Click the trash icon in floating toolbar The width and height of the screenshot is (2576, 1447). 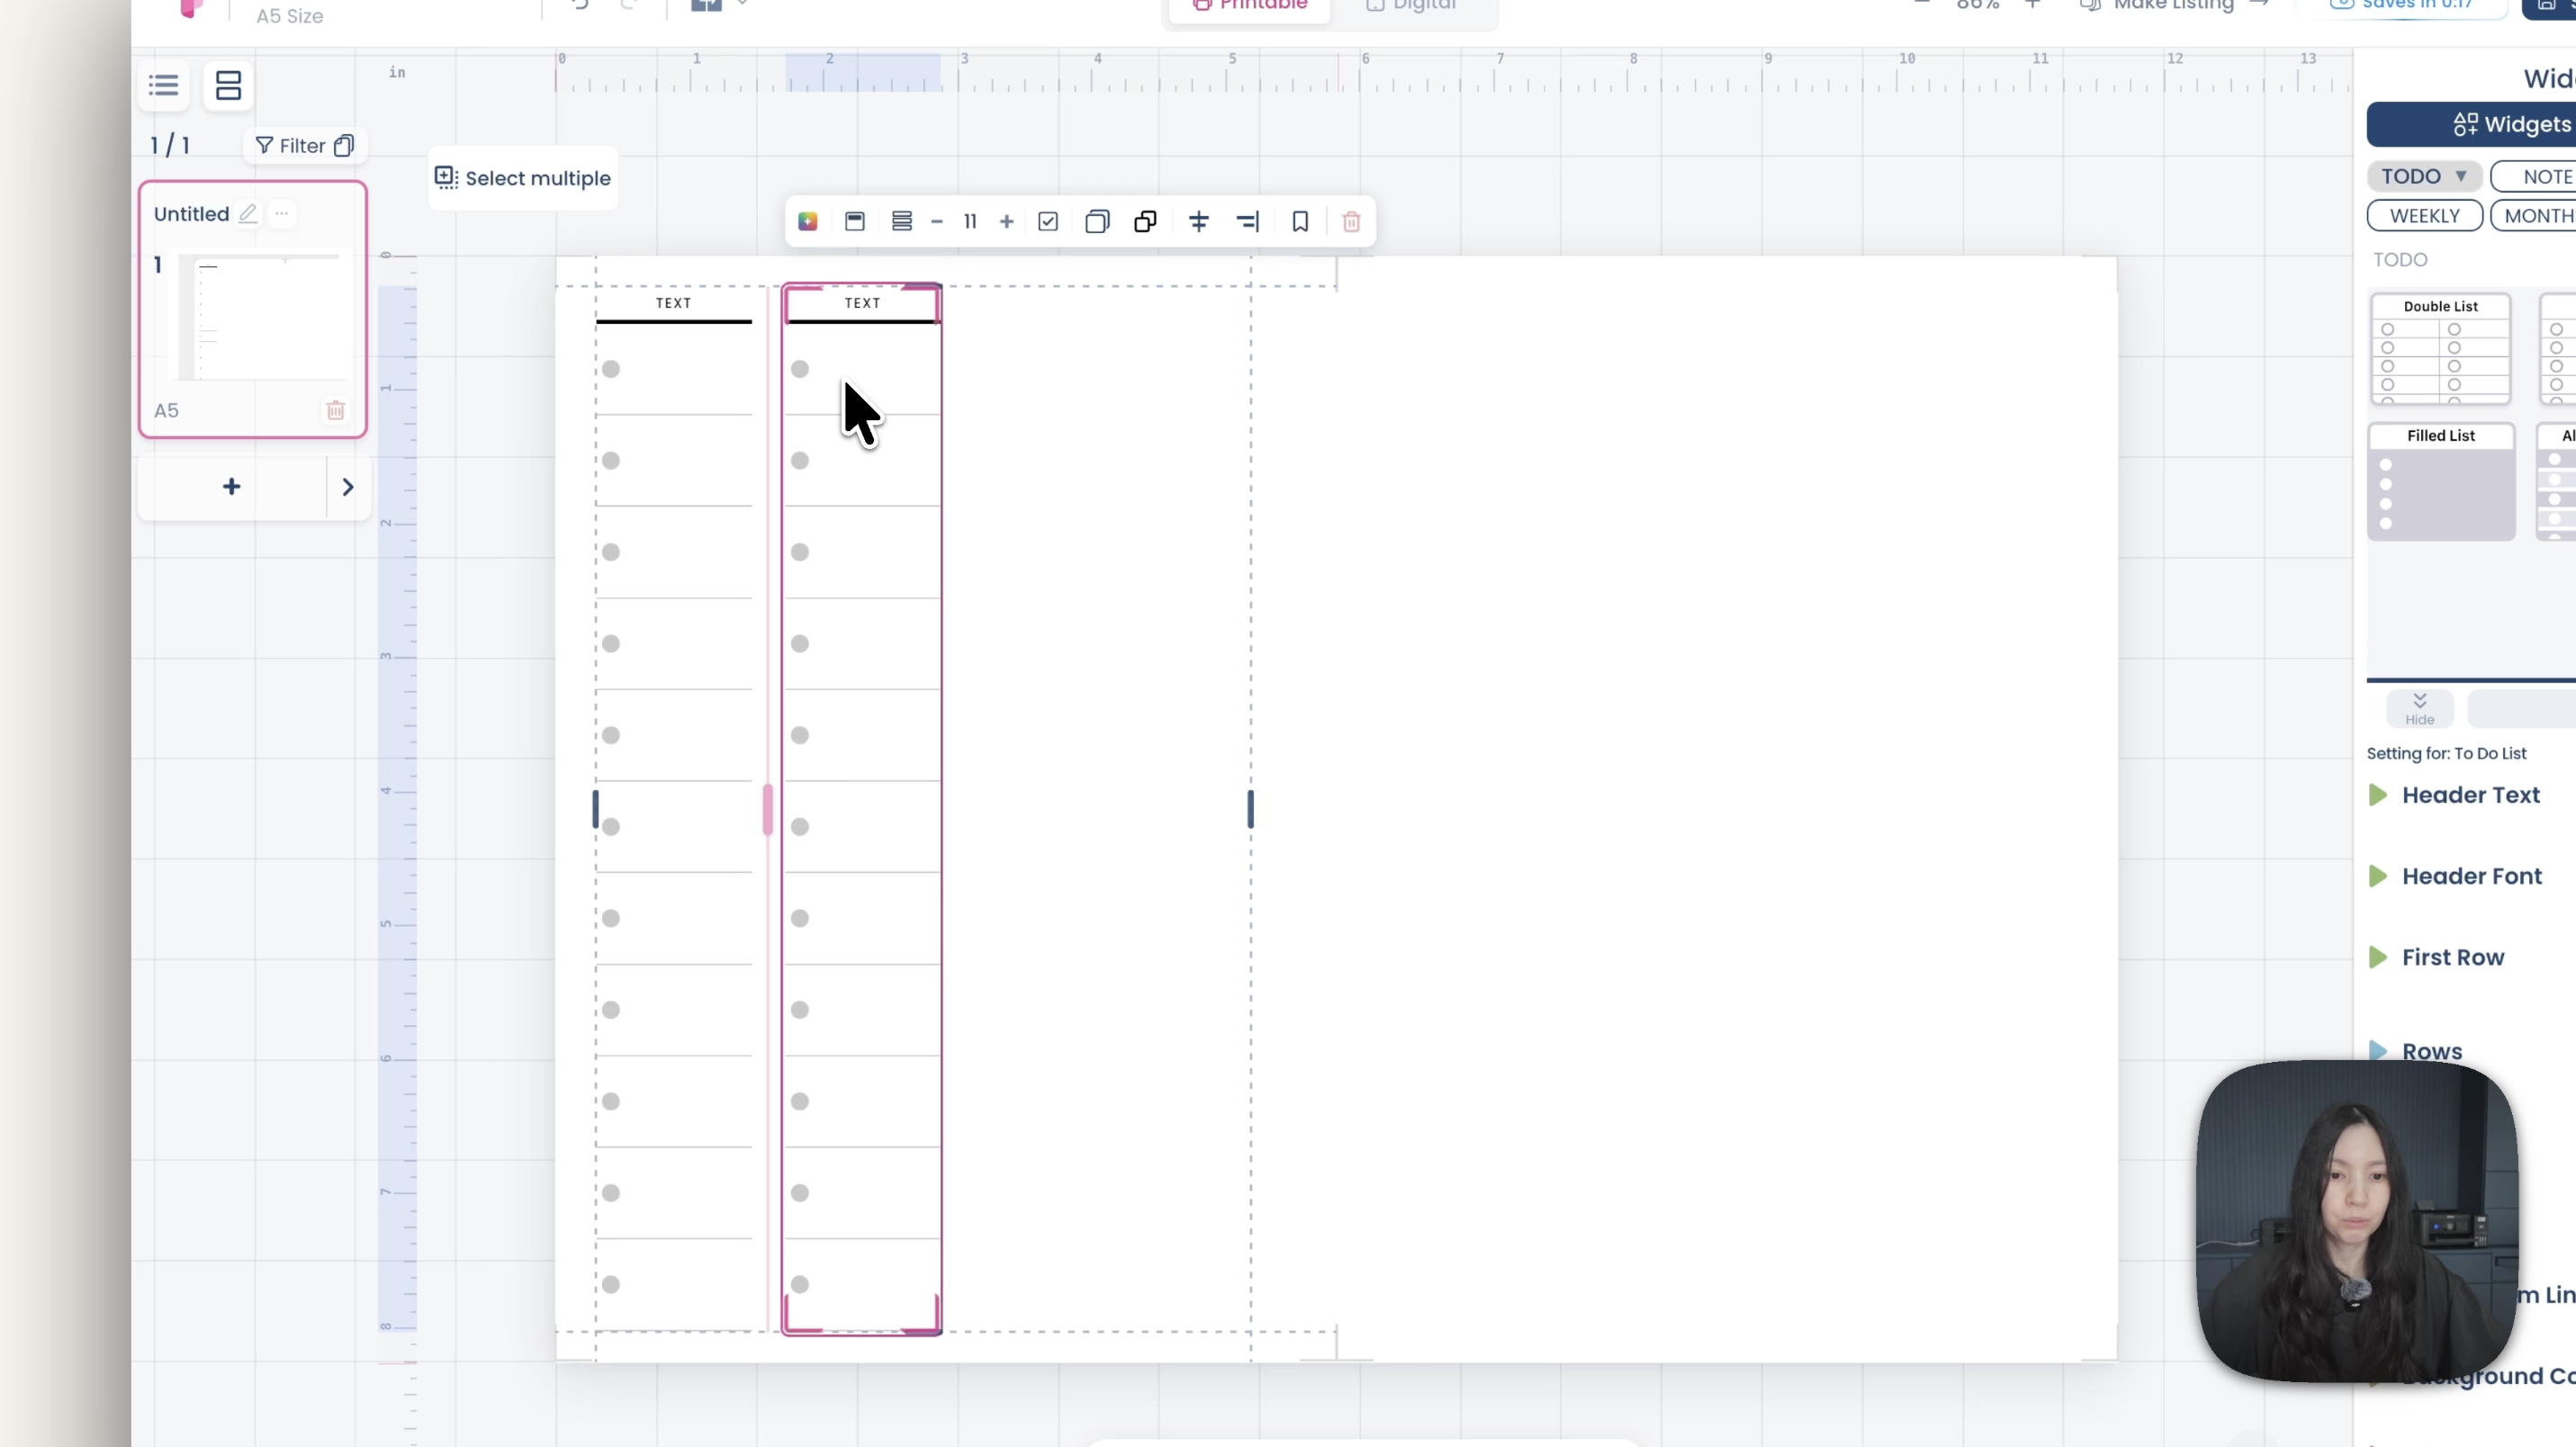pyautogui.click(x=1351, y=222)
